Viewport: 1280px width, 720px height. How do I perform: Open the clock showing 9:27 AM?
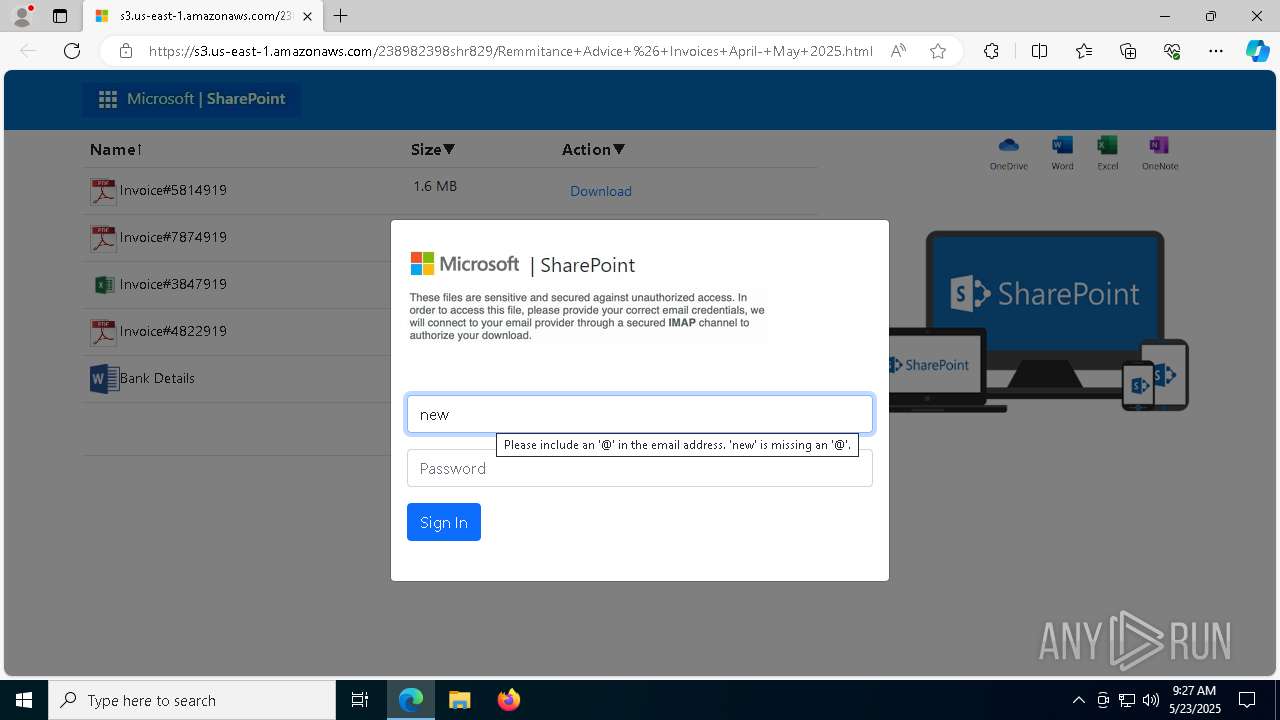(1195, 700)
